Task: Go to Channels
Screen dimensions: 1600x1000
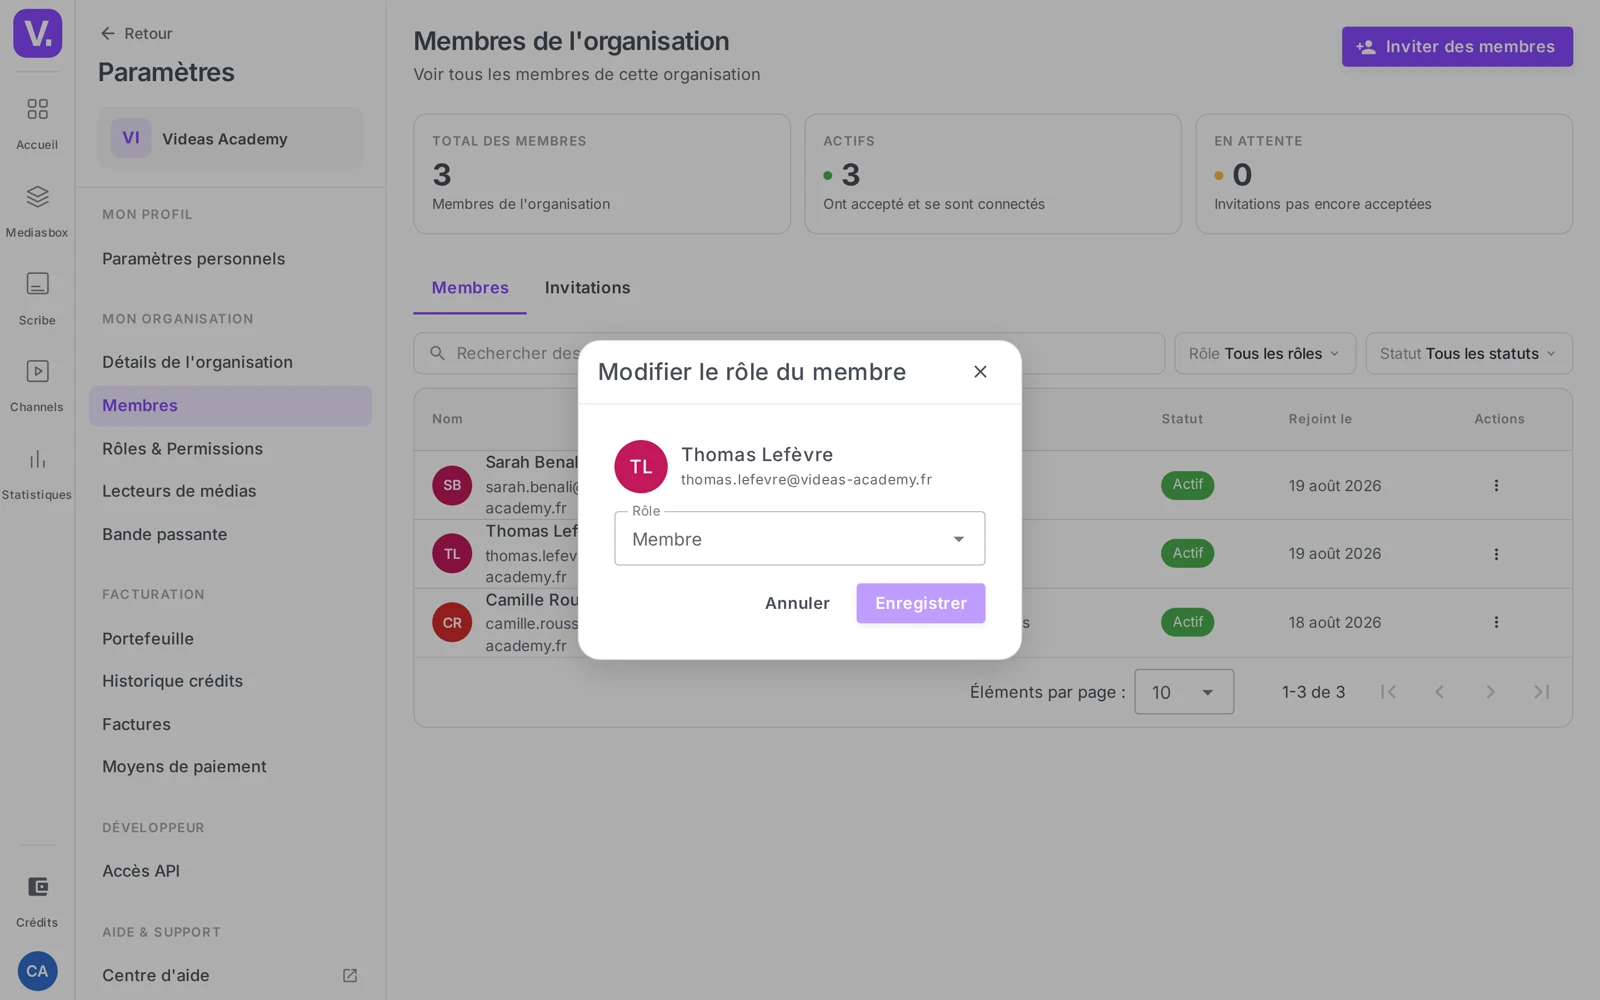Action: tap(37, 386)
